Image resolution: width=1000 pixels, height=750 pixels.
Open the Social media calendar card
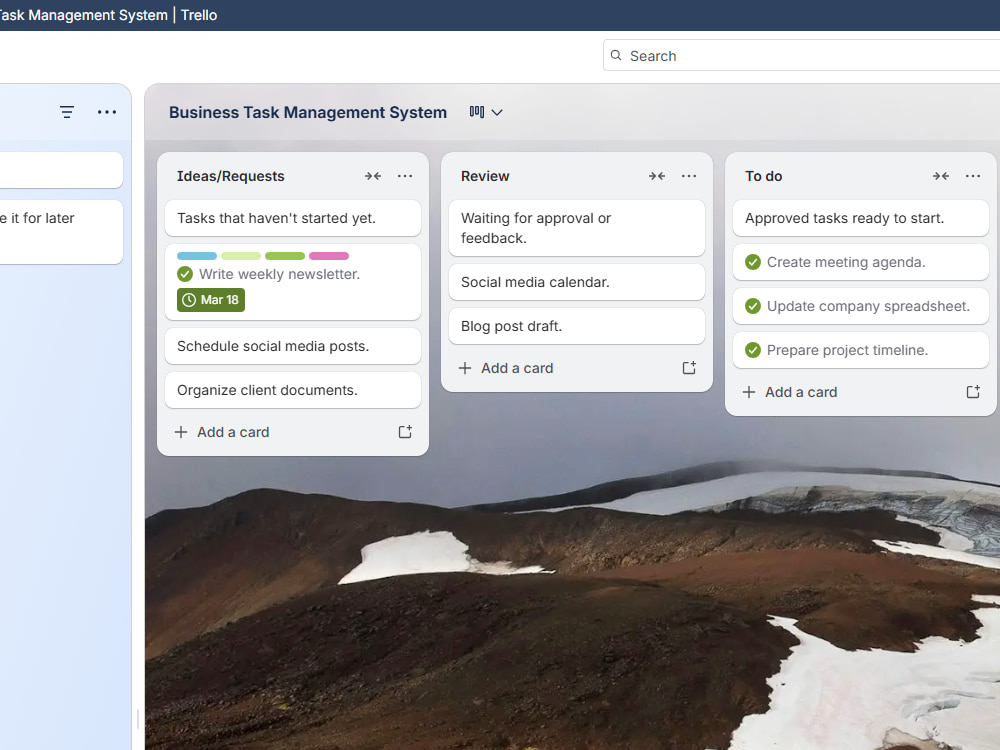(x=577, y=282)
